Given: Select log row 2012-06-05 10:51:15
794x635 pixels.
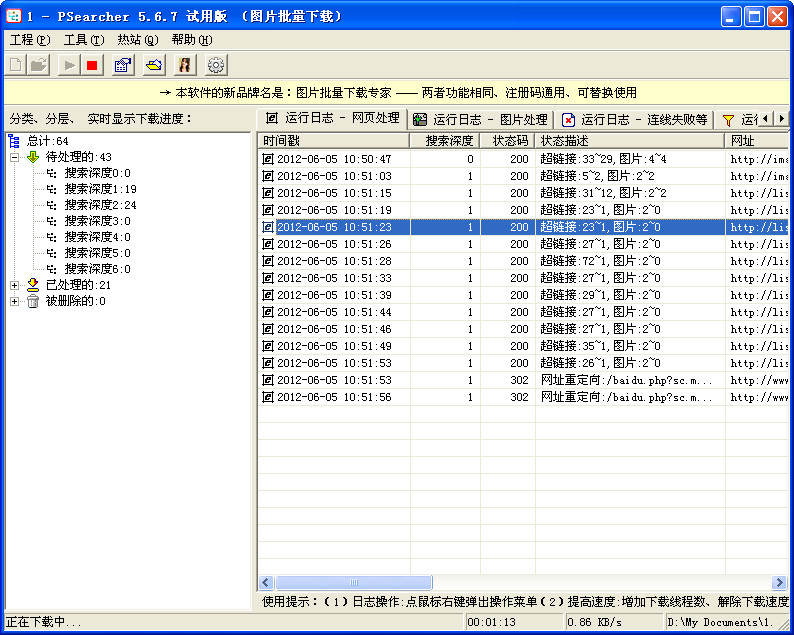Looking at the screenshot, I should [x=524, y=193].
